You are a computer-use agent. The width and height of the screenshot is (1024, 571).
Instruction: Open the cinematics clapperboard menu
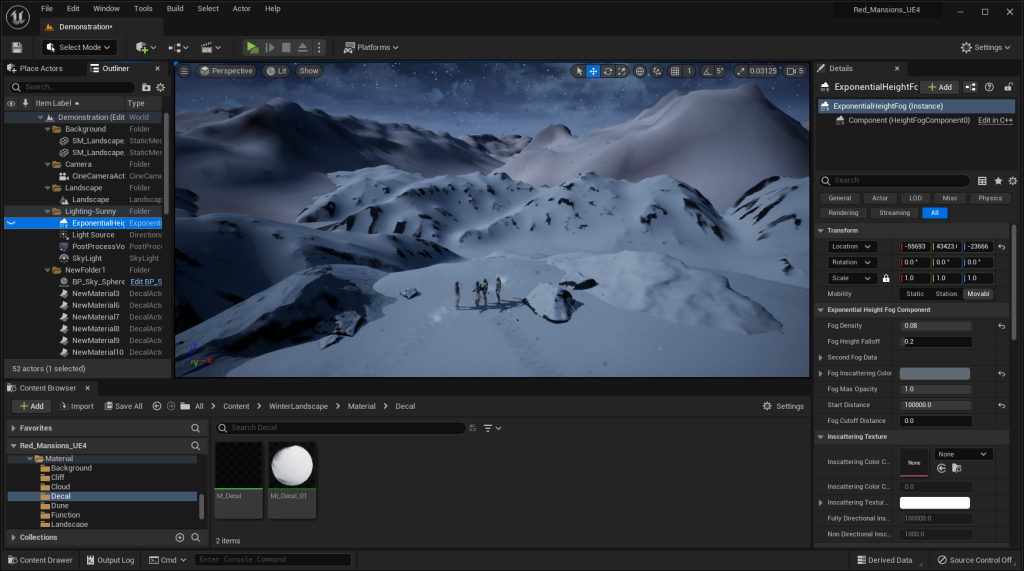click(x=211, y=47)
